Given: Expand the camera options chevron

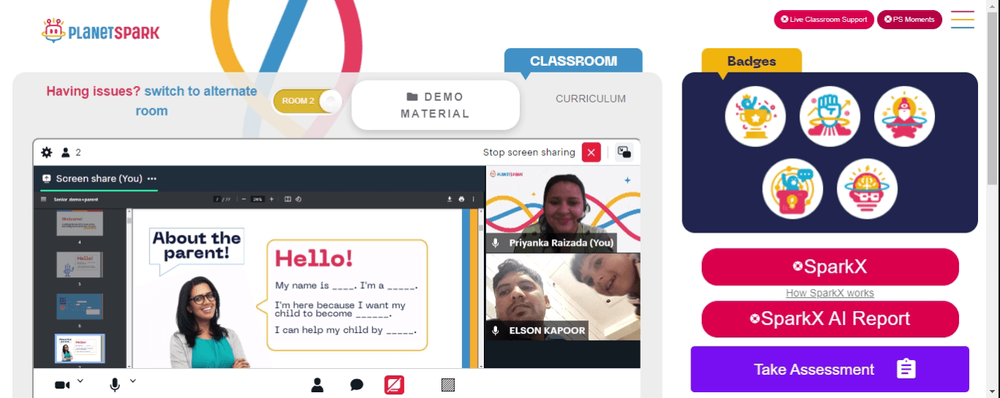Looking at the screenshot, I should click(x=80, y=381).
